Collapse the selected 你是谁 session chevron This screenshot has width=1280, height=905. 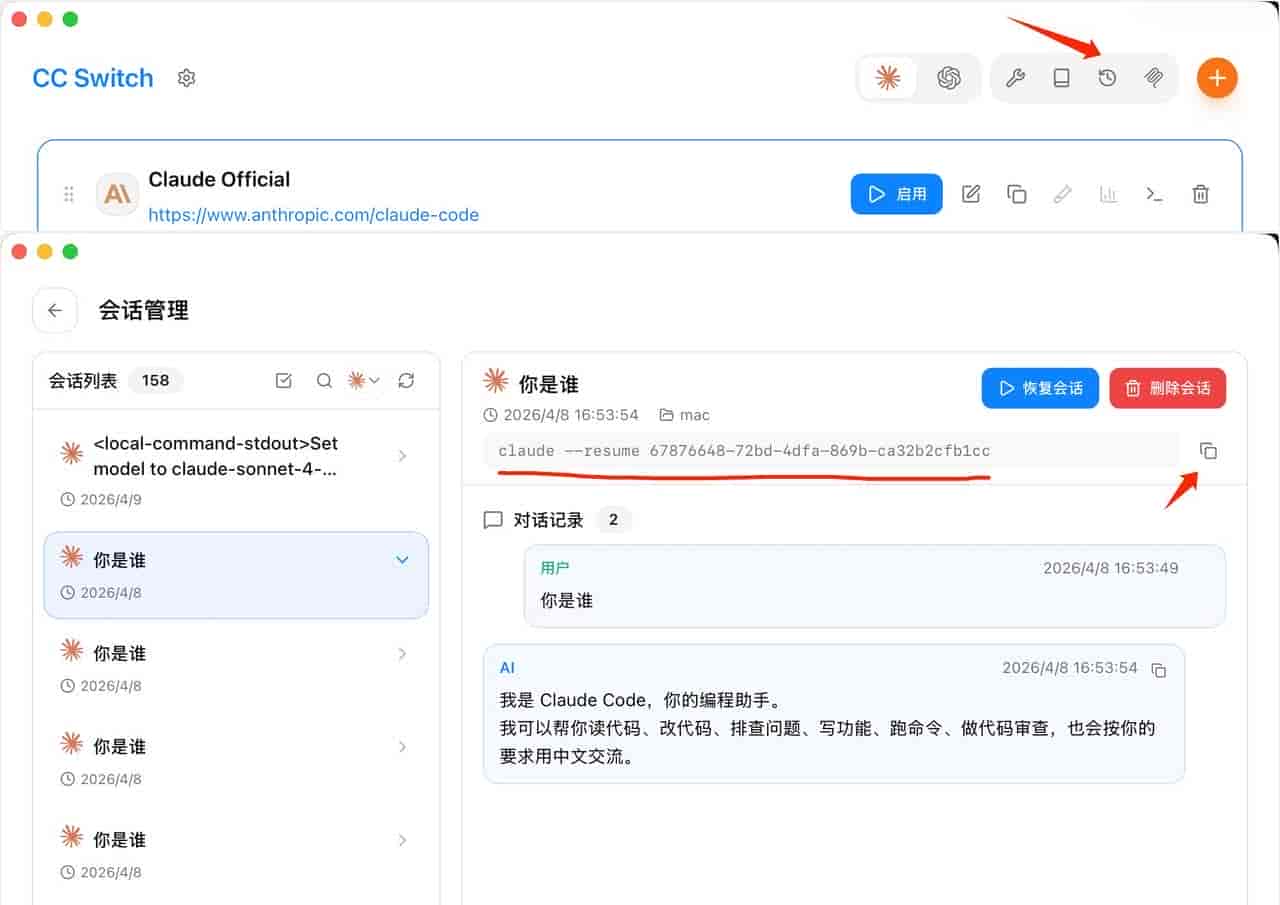(x=402, y=560)
